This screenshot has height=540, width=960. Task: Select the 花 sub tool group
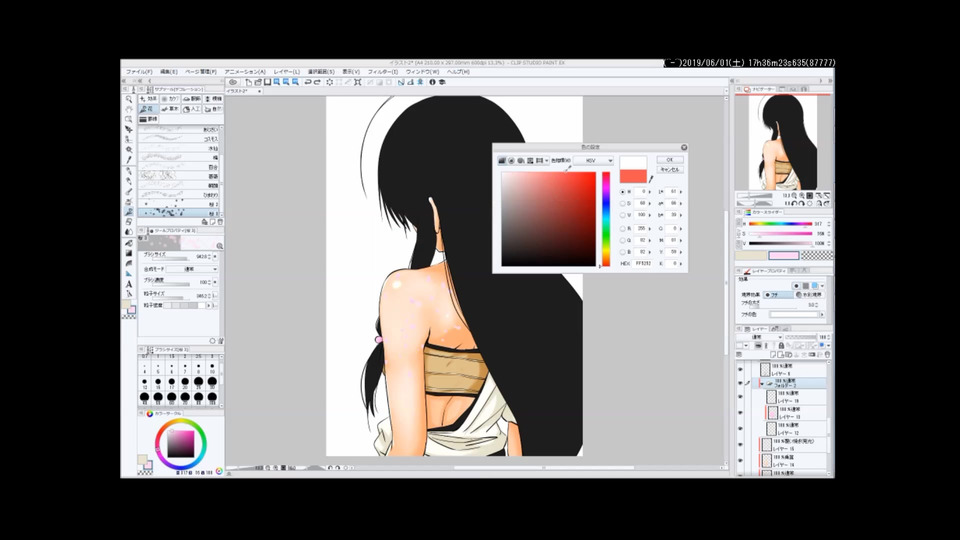(149, 109)
